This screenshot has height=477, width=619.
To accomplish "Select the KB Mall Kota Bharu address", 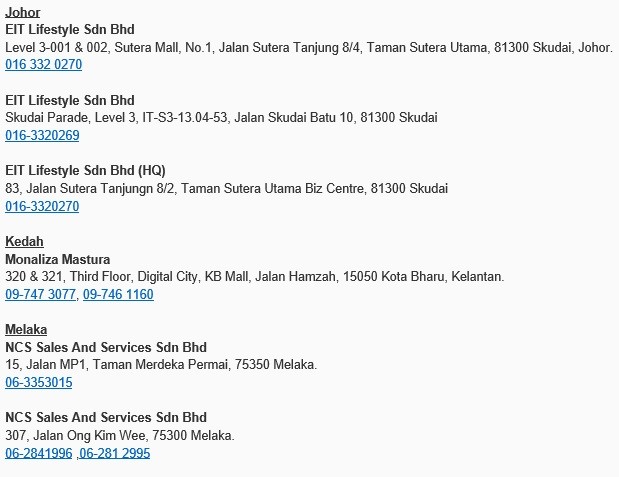I will pos(255,276).
